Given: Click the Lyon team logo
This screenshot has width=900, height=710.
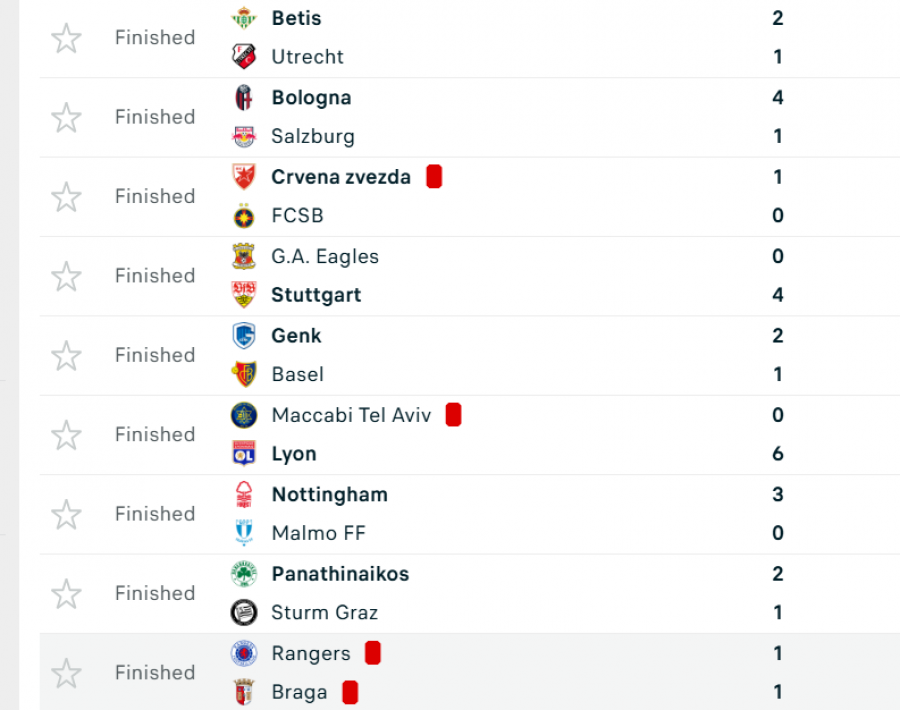Looking at the screenshot, I should (244, 454).
